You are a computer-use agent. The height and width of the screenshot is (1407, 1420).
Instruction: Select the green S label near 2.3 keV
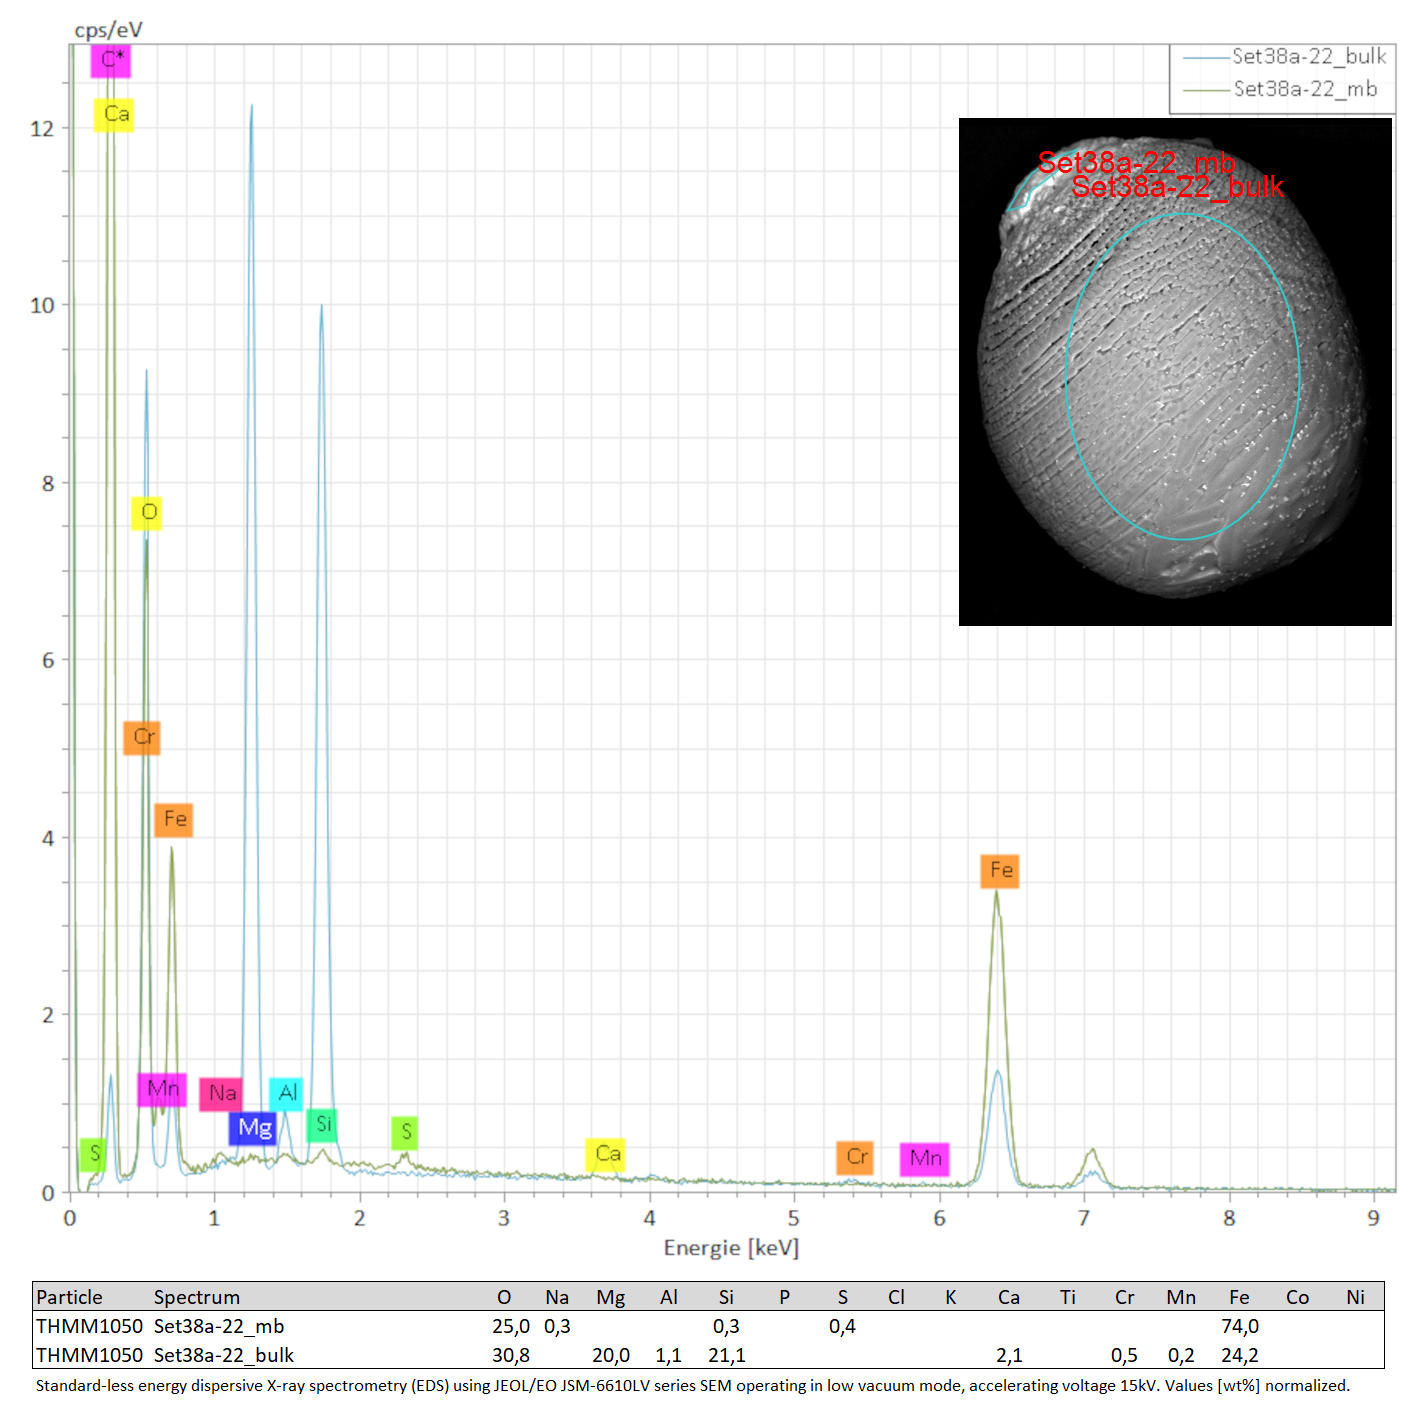tap(404, 1133)
